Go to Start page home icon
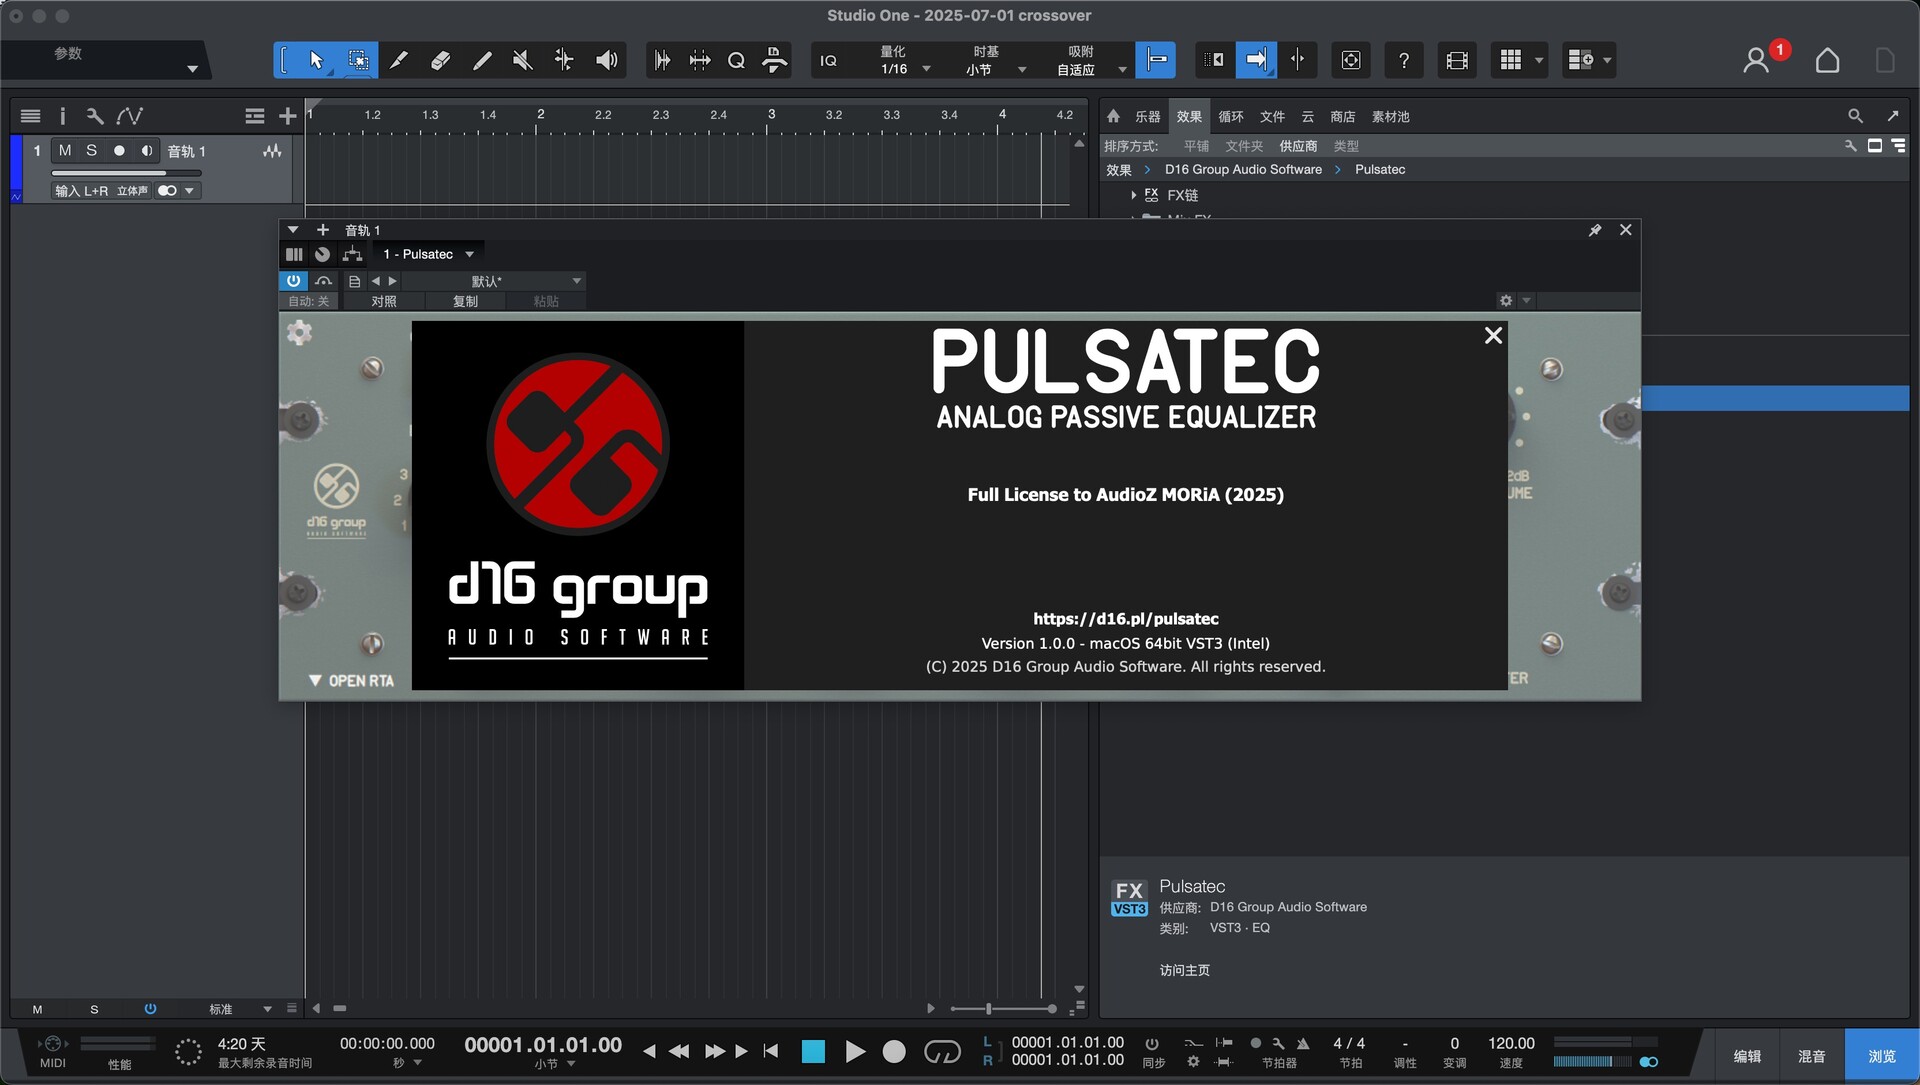This screenshot has height=1085, width=1920. 1827,61
